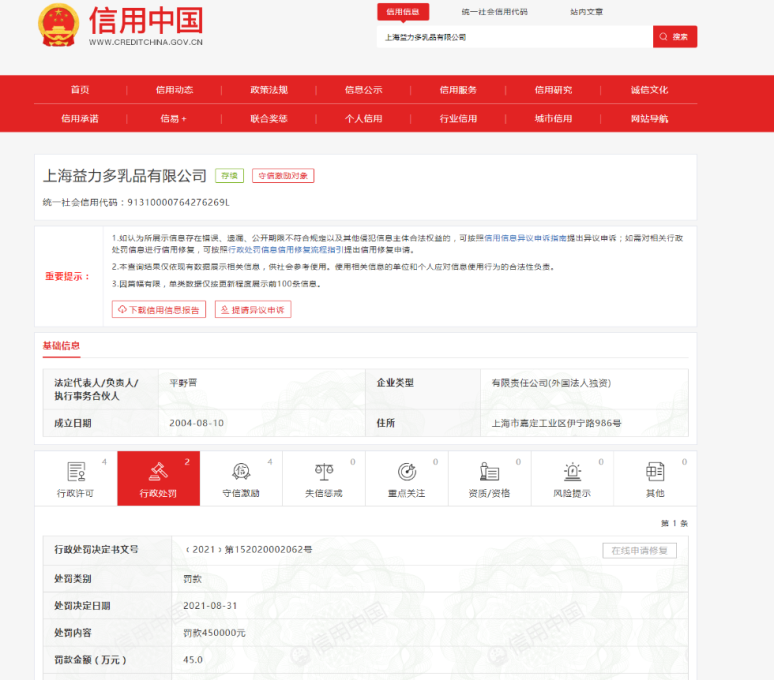Screen dimensions: 774x680
Task: Open the 行政处罚 gavel icon tab
Action: tap(158, 478)
